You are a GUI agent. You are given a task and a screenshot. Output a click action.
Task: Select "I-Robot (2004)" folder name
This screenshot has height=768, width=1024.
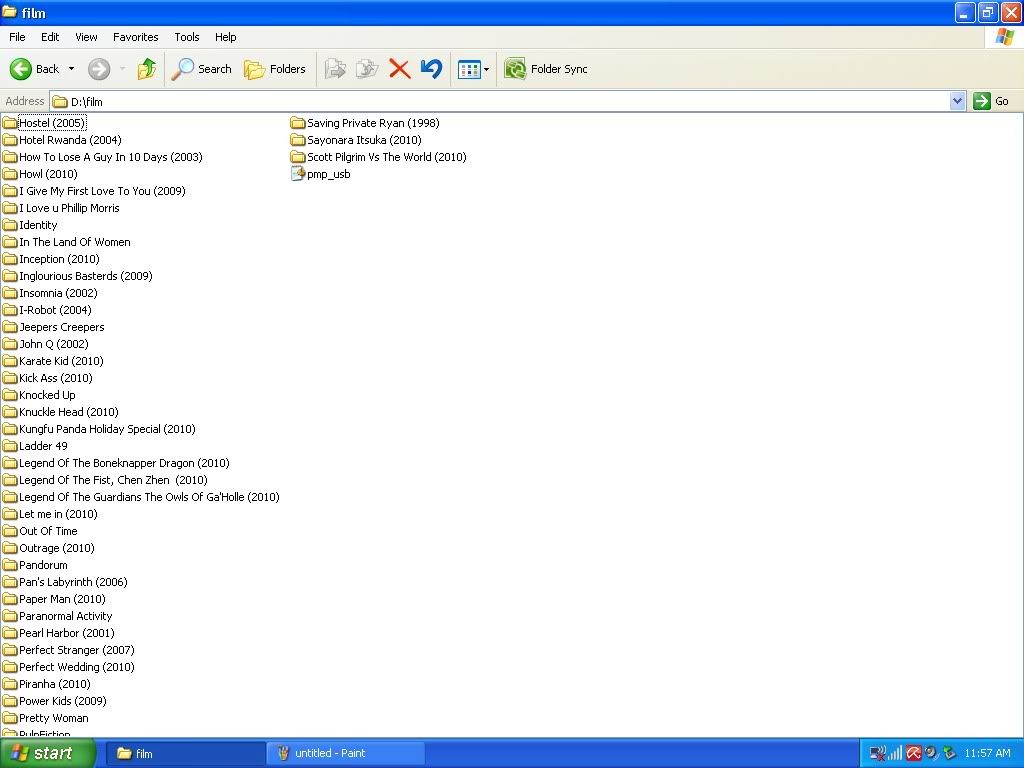coord(55,310)
